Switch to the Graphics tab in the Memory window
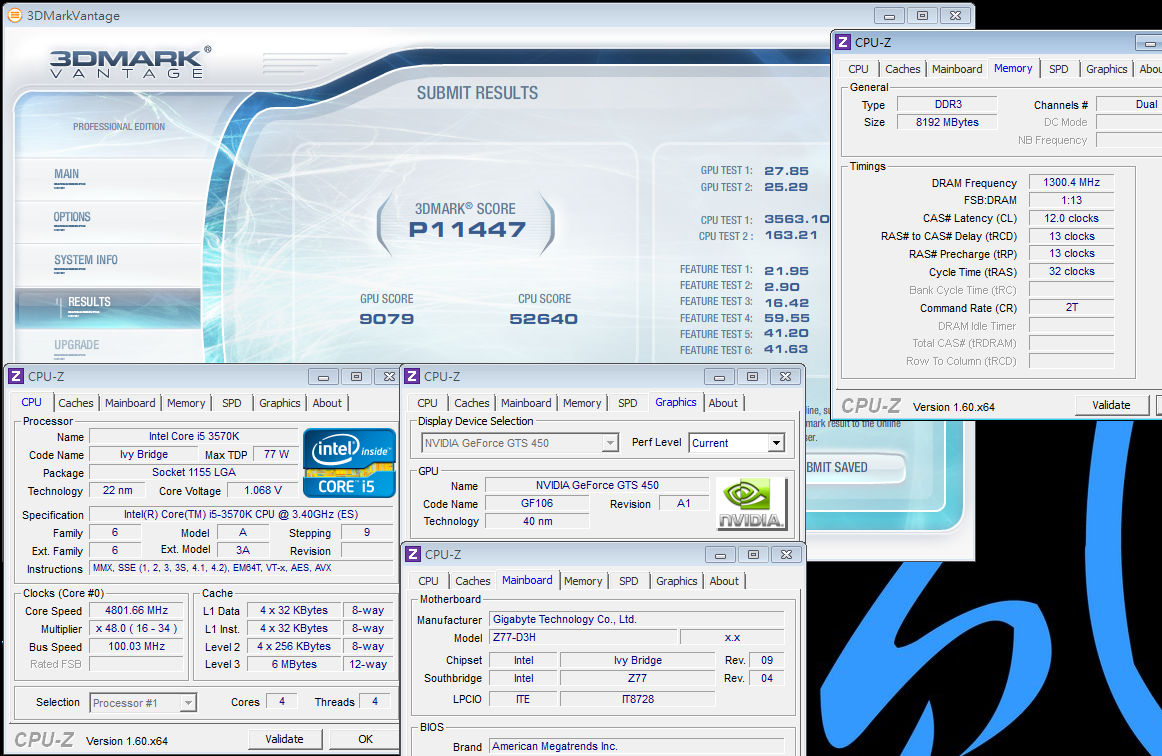This screenshot has height=756, width=1162. point(1106,69)
